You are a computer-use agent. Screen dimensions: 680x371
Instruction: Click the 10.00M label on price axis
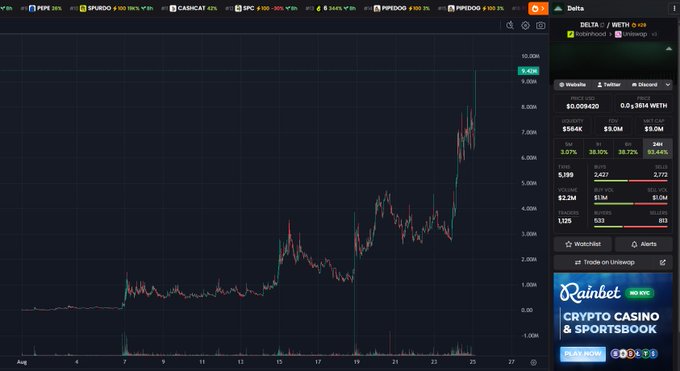[x=530, y=56]
